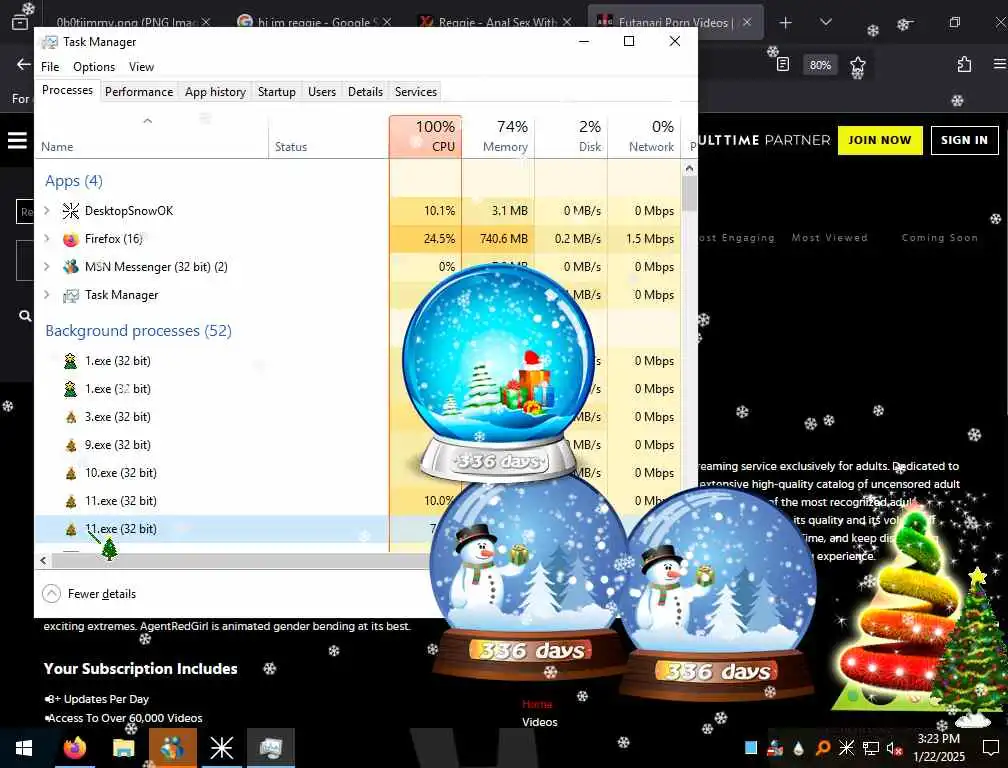Click the DesktopSnowOK snowflake taskbar button
The width and height of the screenshot is (1008, 768).
click(x=222, y=748)
